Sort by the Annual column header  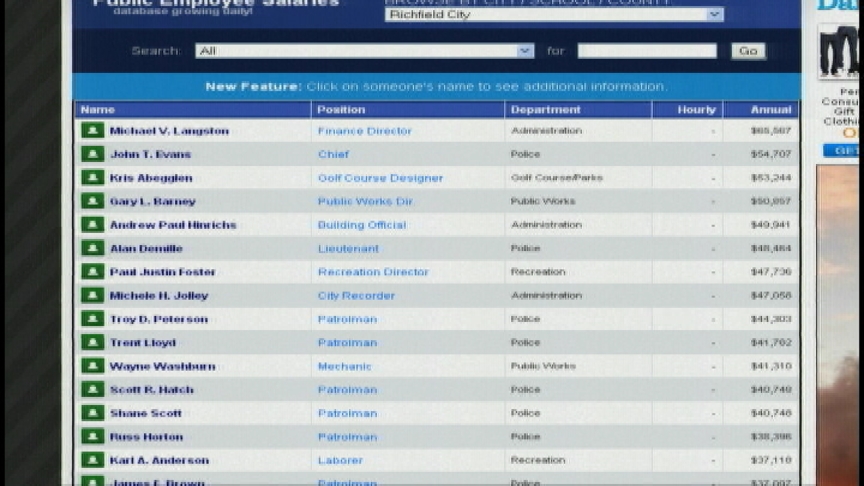[770, 110]
